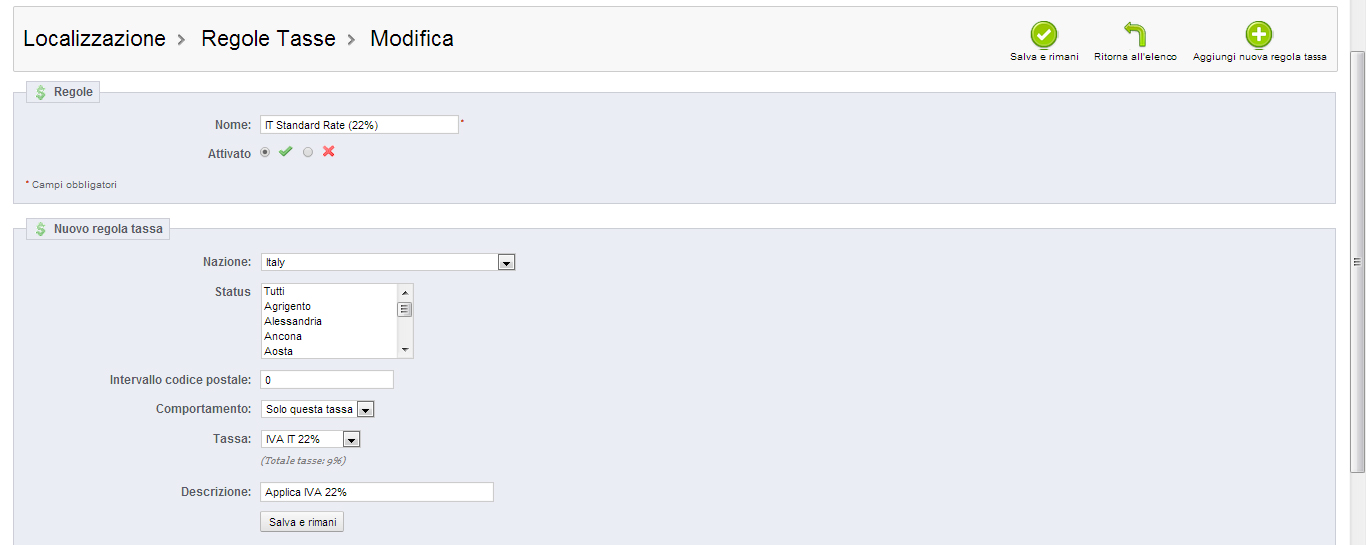Click the green Salva e rimani checkmark icon
Image resolution: width=1366 pixels, height=545 pixels.
1044,36
